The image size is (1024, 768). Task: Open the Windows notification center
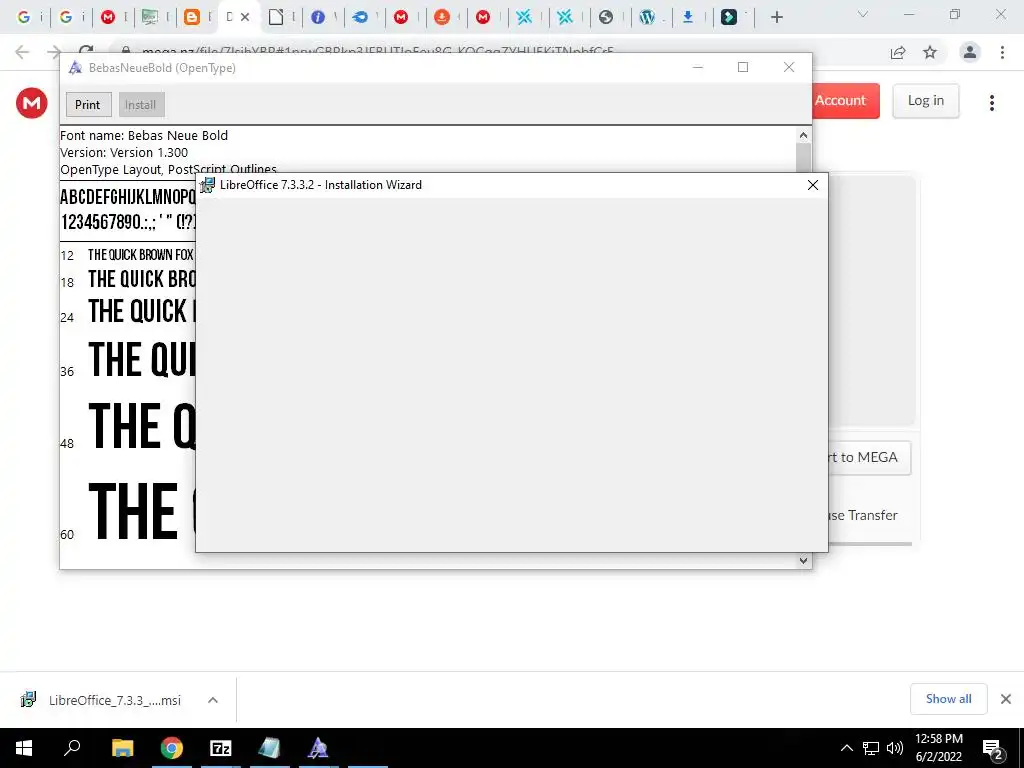(x=993, y=749)
